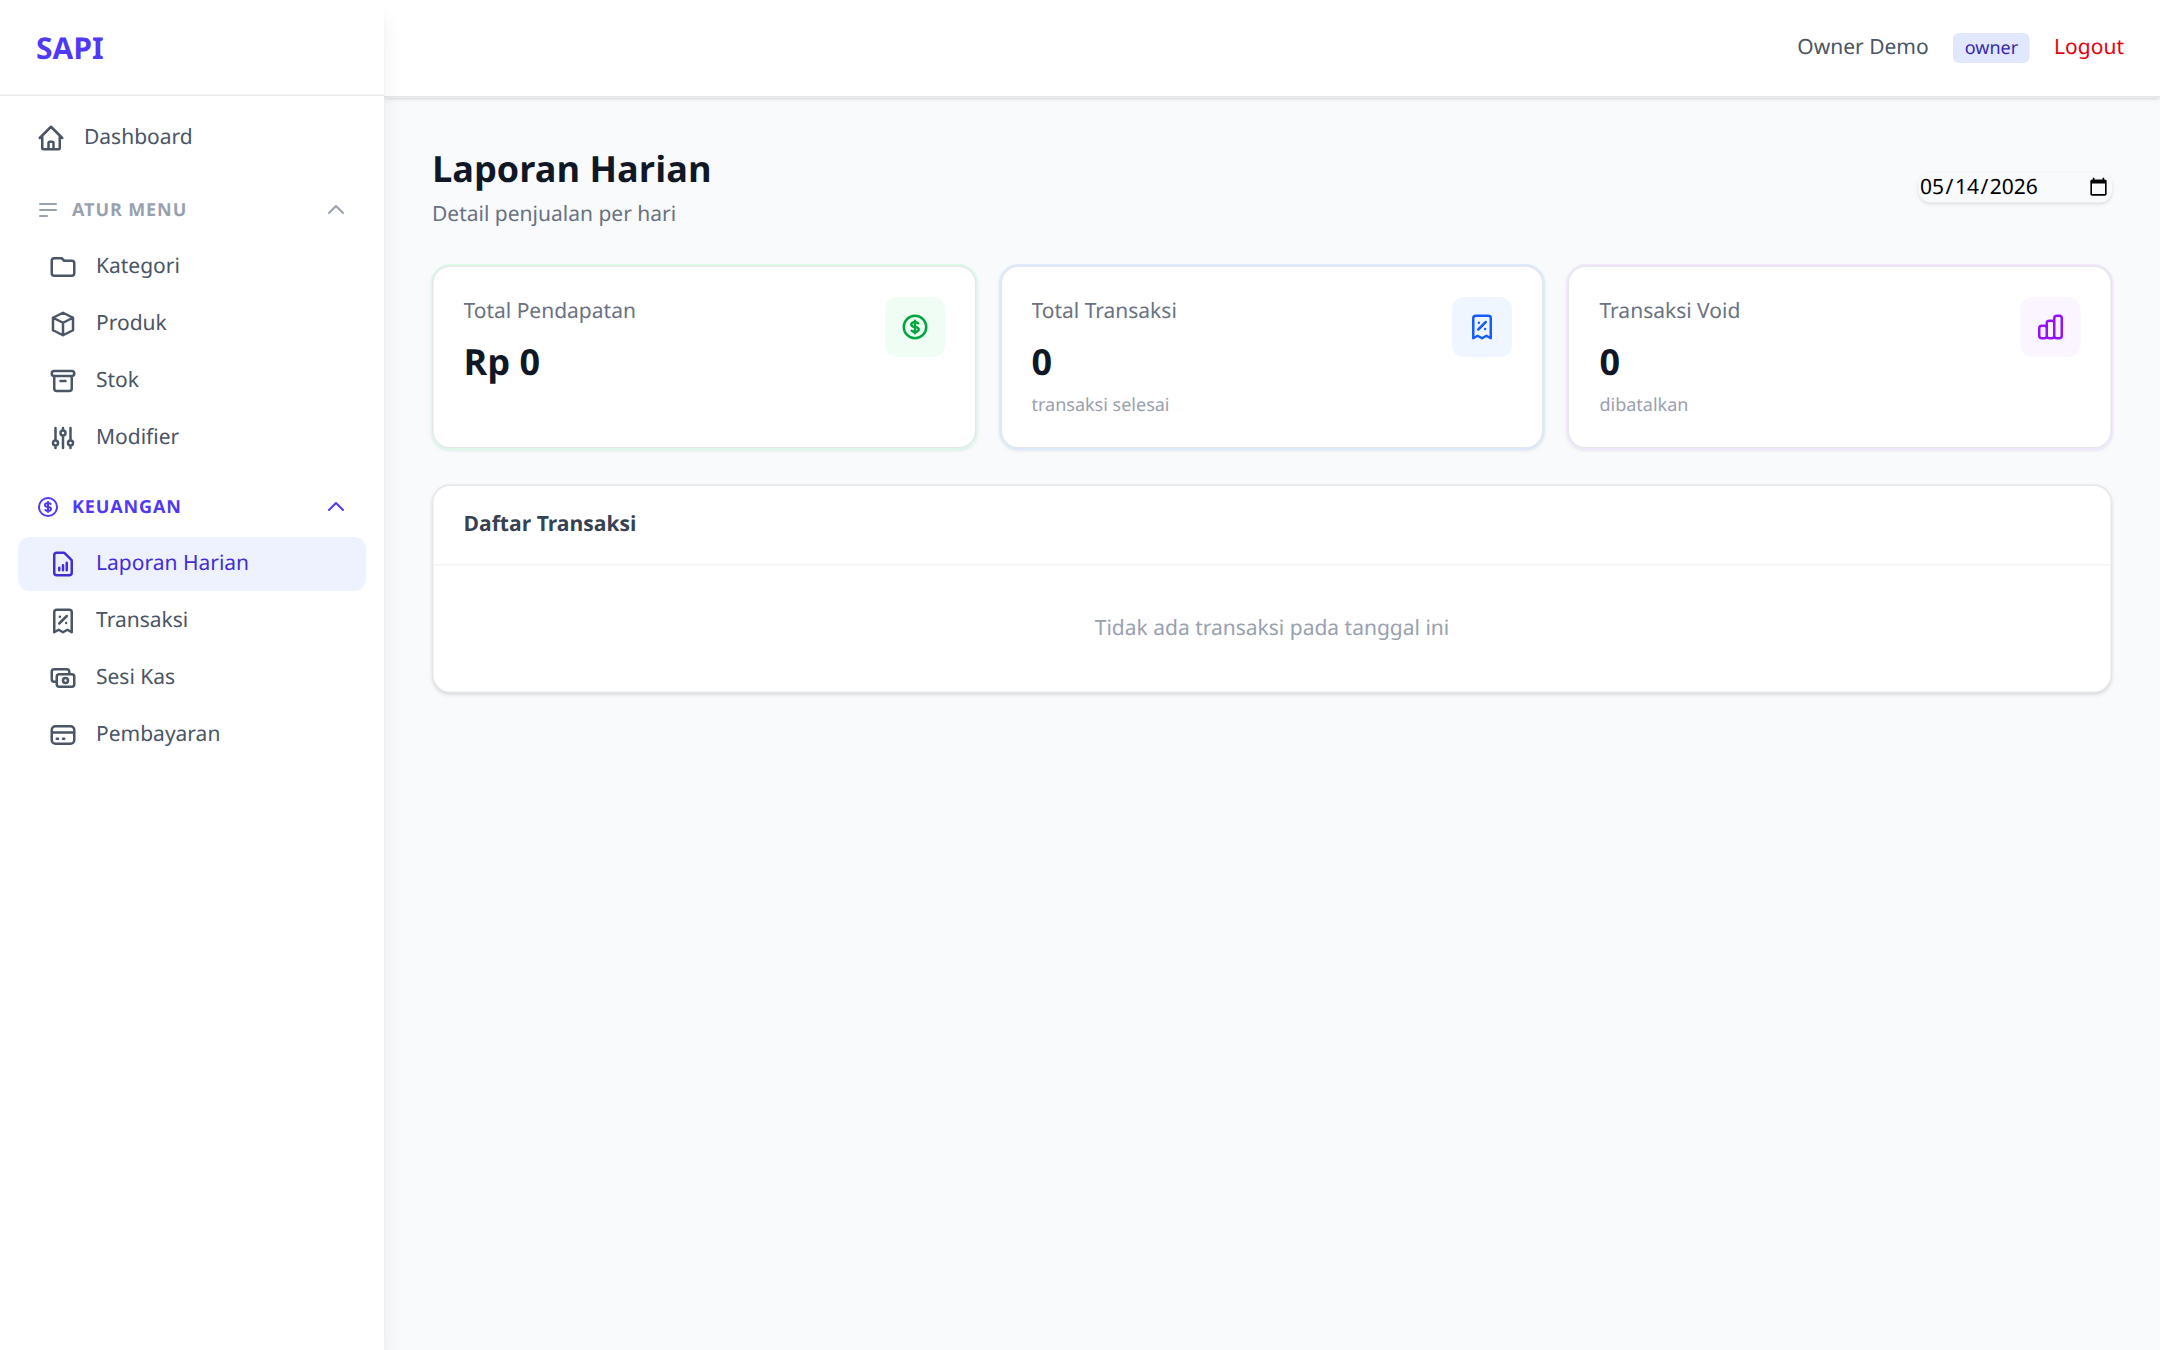Open the Transaksi menu item
Screen dimensions: 2160x1350
[192, 620]
